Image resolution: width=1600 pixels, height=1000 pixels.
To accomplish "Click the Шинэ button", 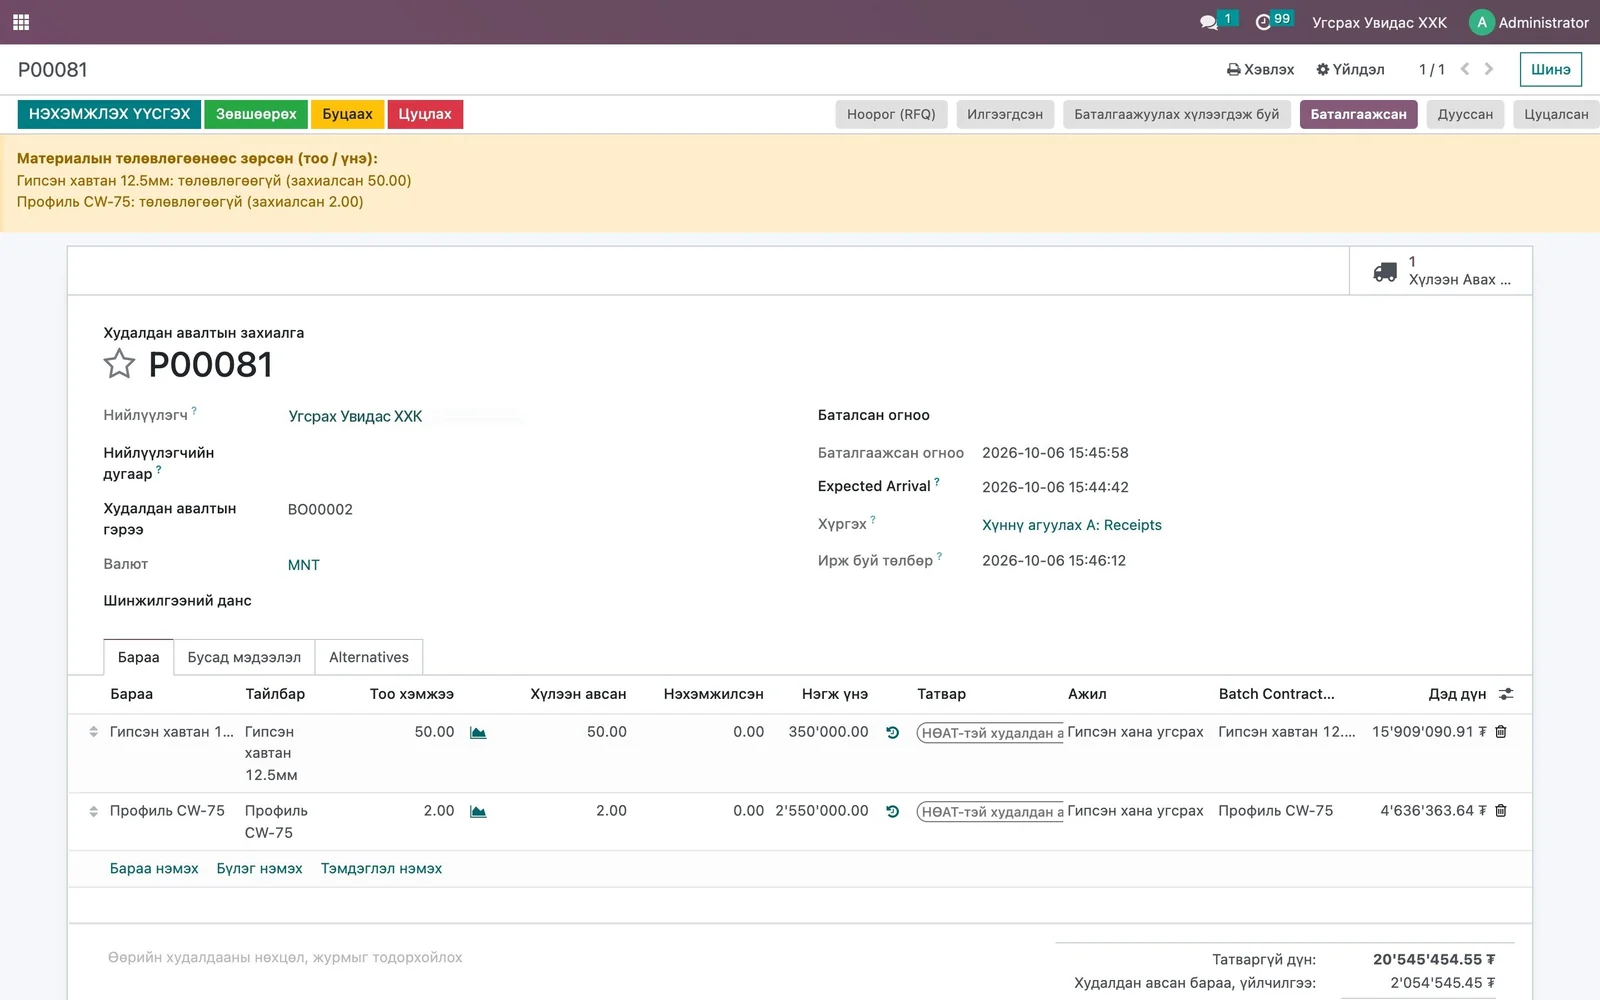I will pyautogui.click(x=1550, y=69).
